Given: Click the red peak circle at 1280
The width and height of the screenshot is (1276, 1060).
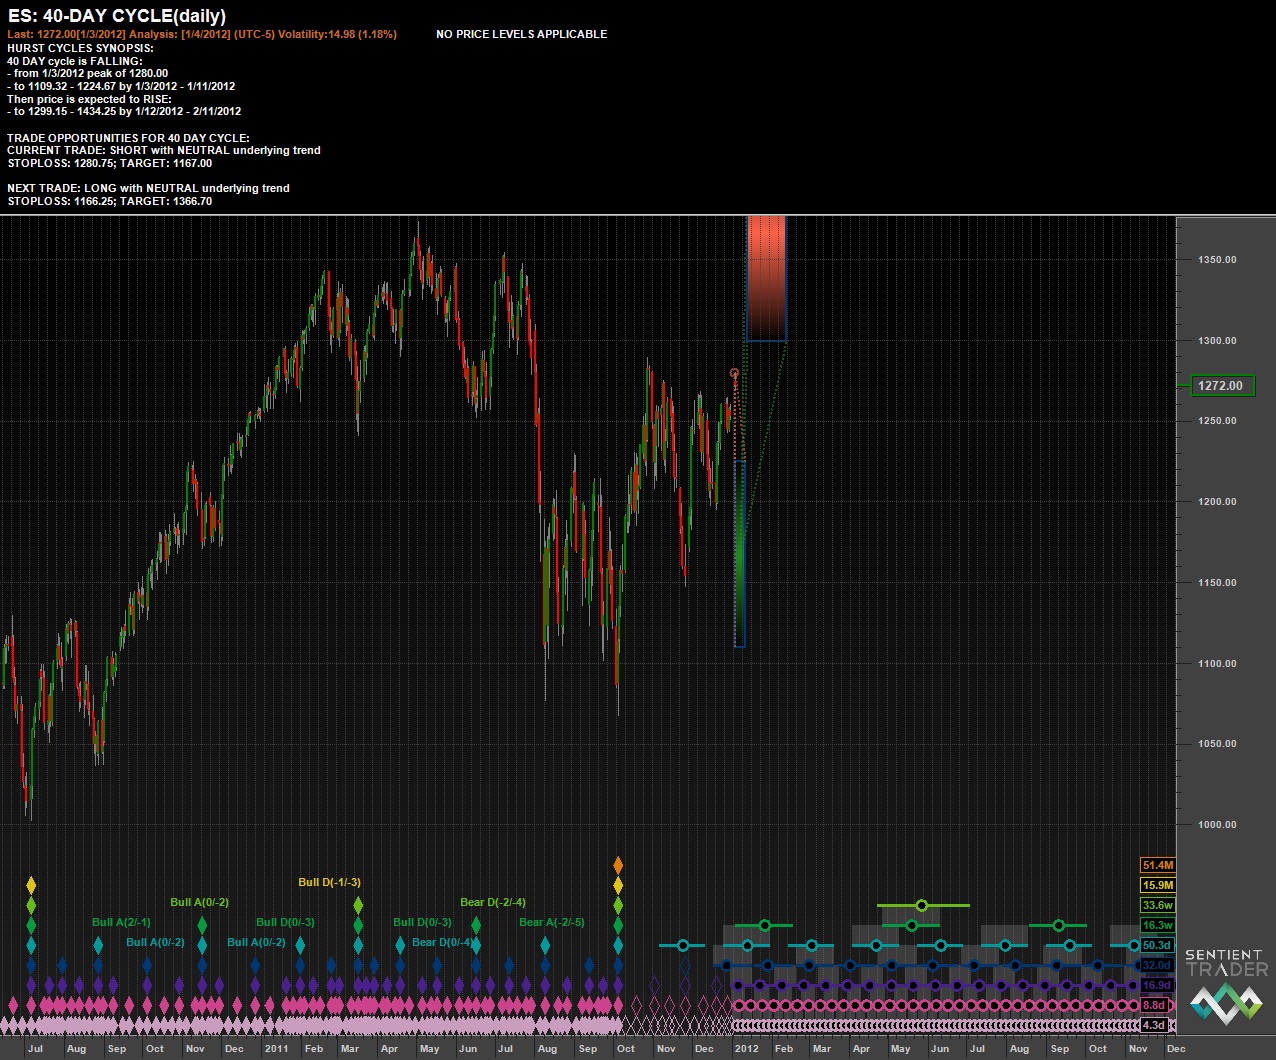Looking at the screenshot, I should click(x=735, y=373).
